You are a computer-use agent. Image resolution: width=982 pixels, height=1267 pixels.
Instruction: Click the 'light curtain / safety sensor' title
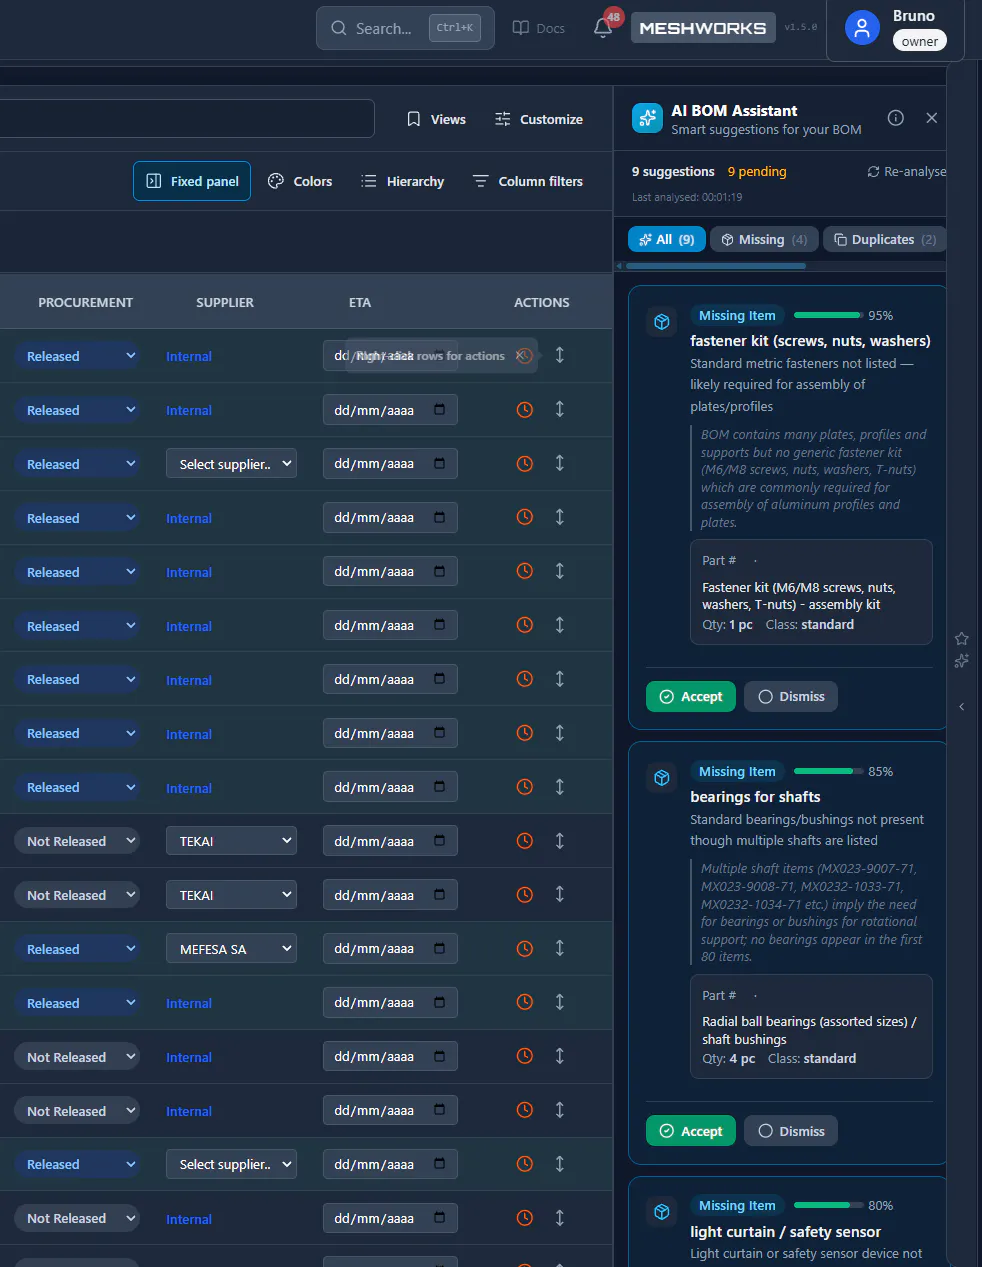point(786,1232)
